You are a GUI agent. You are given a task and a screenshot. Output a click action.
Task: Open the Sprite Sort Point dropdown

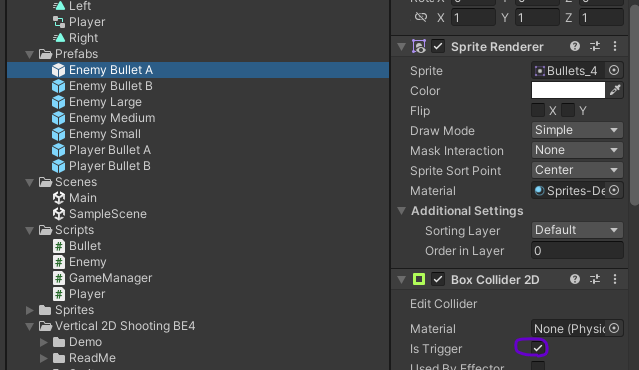(577, 170)
